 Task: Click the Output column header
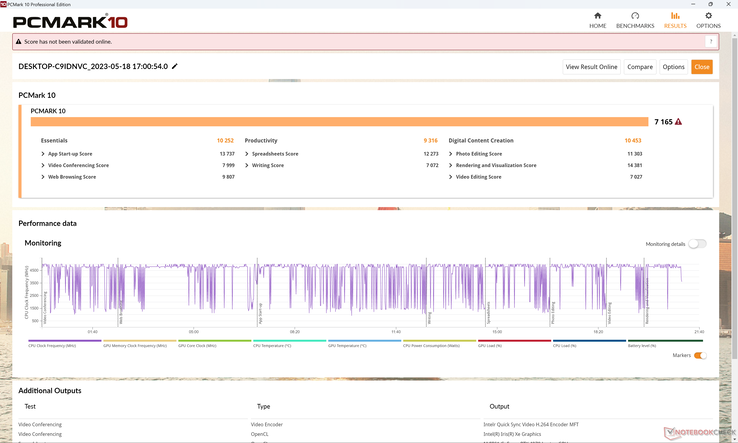coord(499,406)
